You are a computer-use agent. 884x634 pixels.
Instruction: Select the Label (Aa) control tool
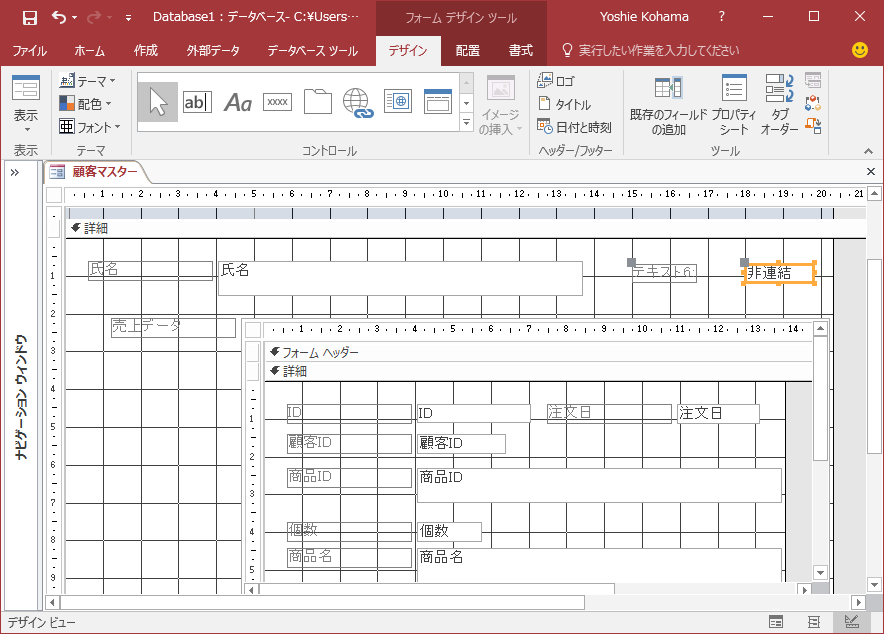[x=238, y=102]
